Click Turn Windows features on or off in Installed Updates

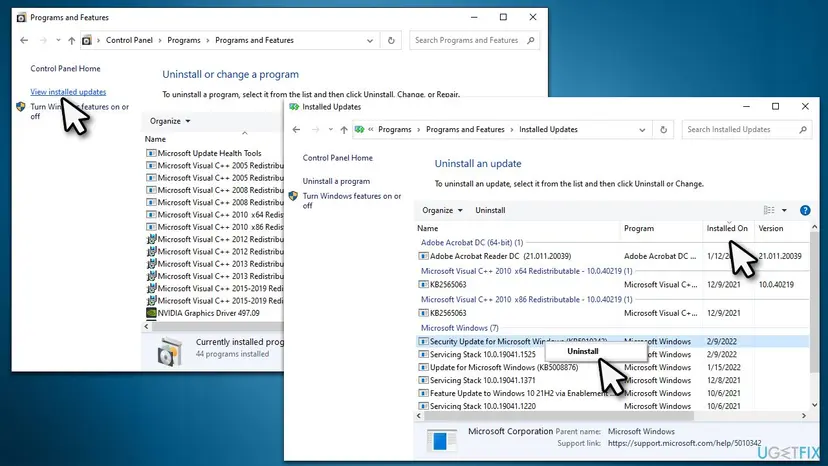click(x=352, y=200)
